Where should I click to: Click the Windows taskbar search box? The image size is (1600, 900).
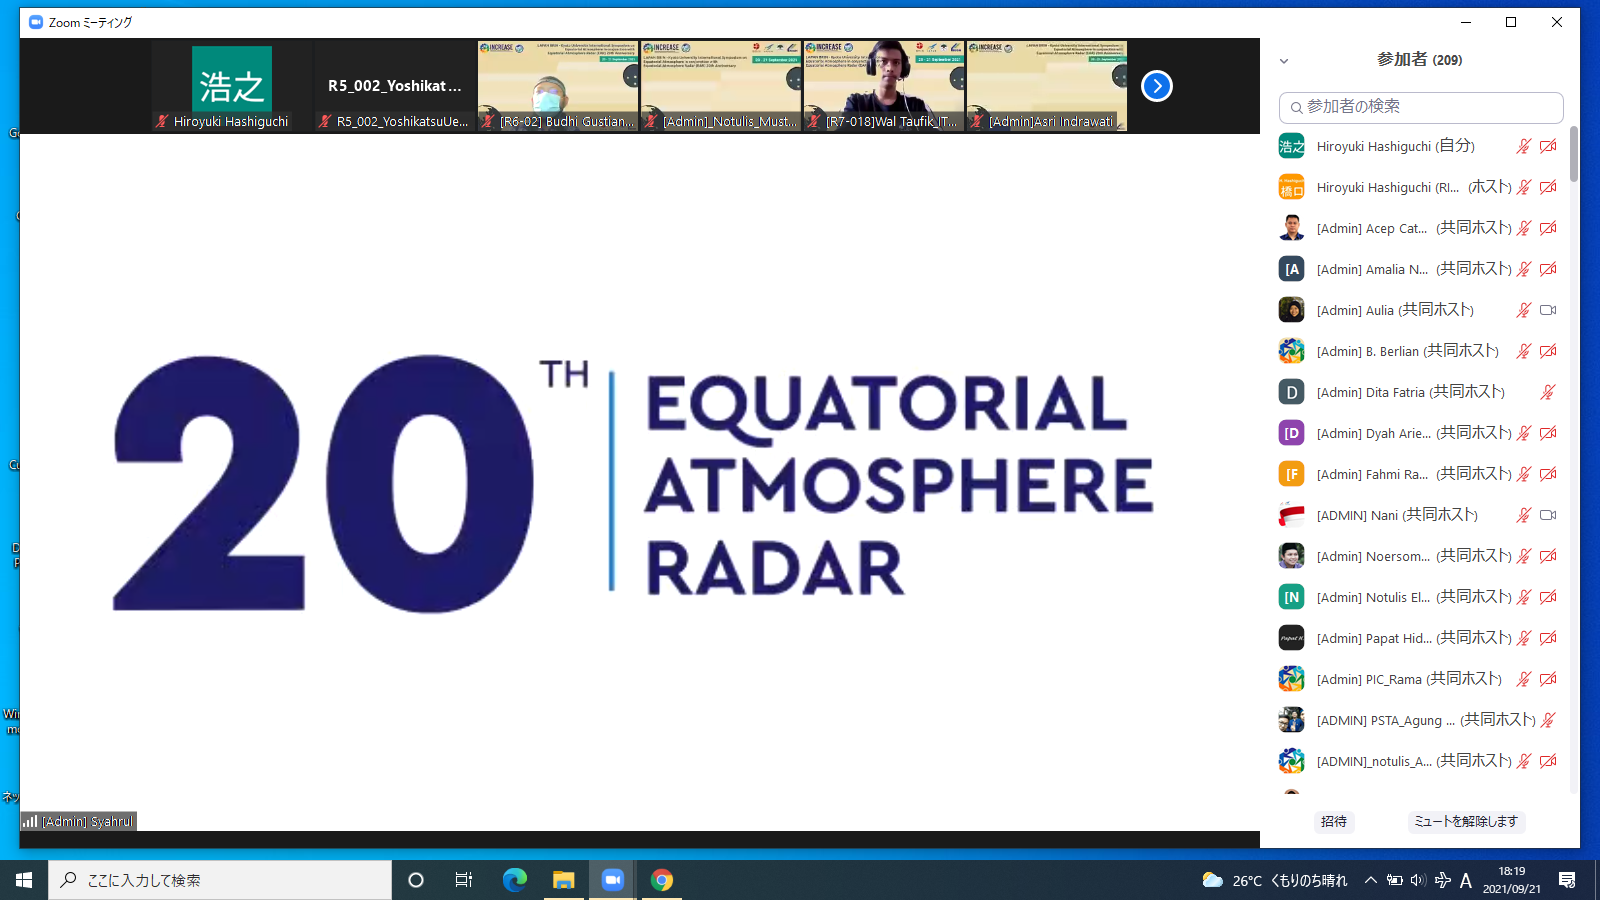click(220, 880)
